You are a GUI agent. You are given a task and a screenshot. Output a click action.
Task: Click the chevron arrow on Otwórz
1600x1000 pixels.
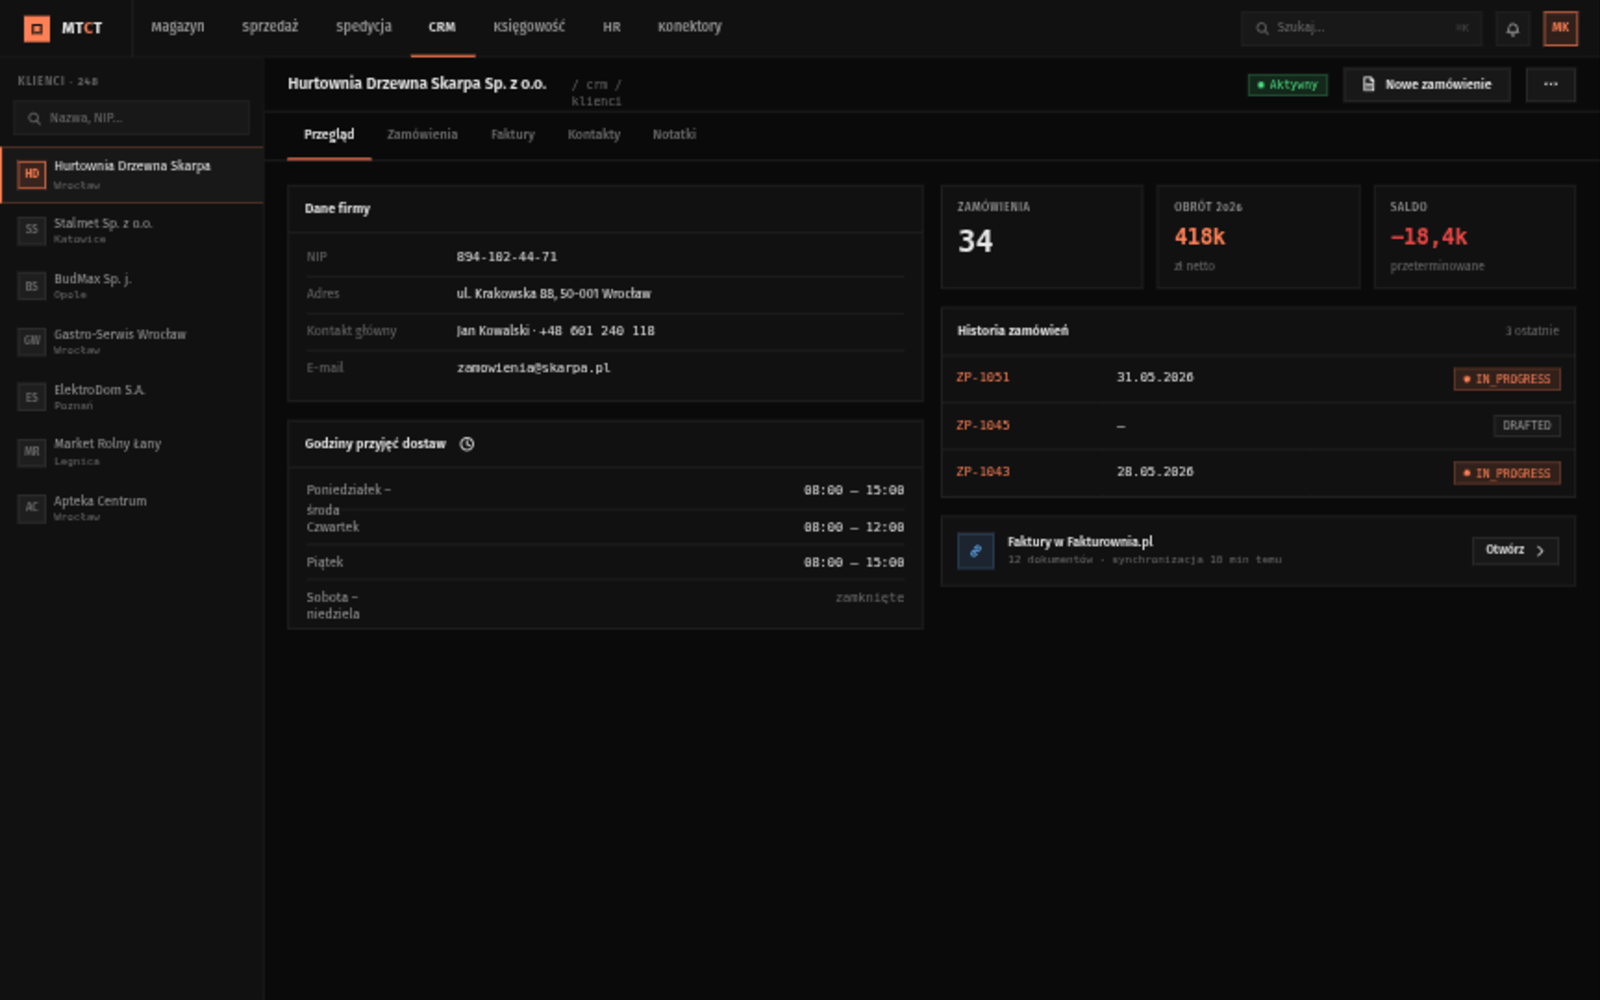click(1540, 551)
